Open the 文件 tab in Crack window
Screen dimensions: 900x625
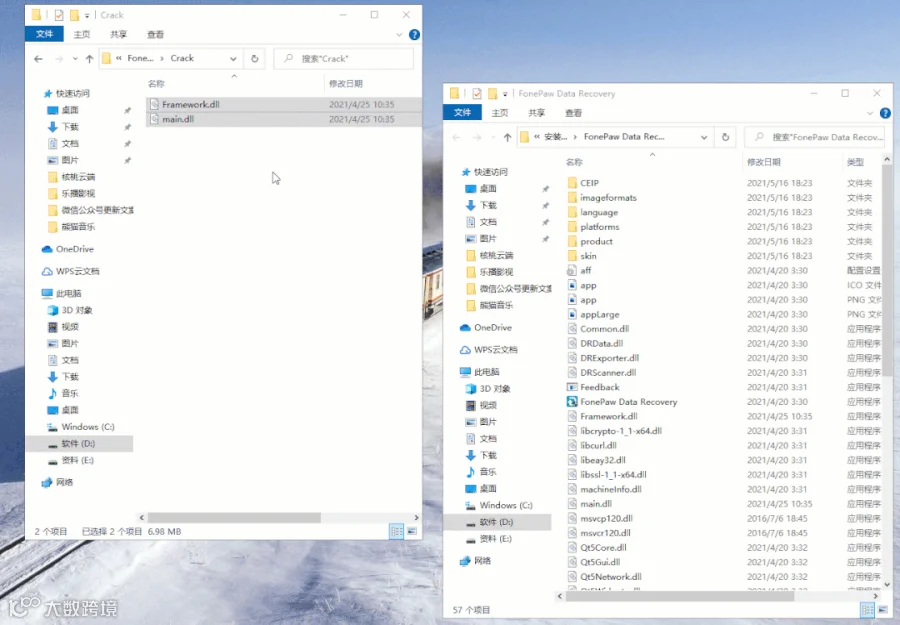(x=44, y=34)
